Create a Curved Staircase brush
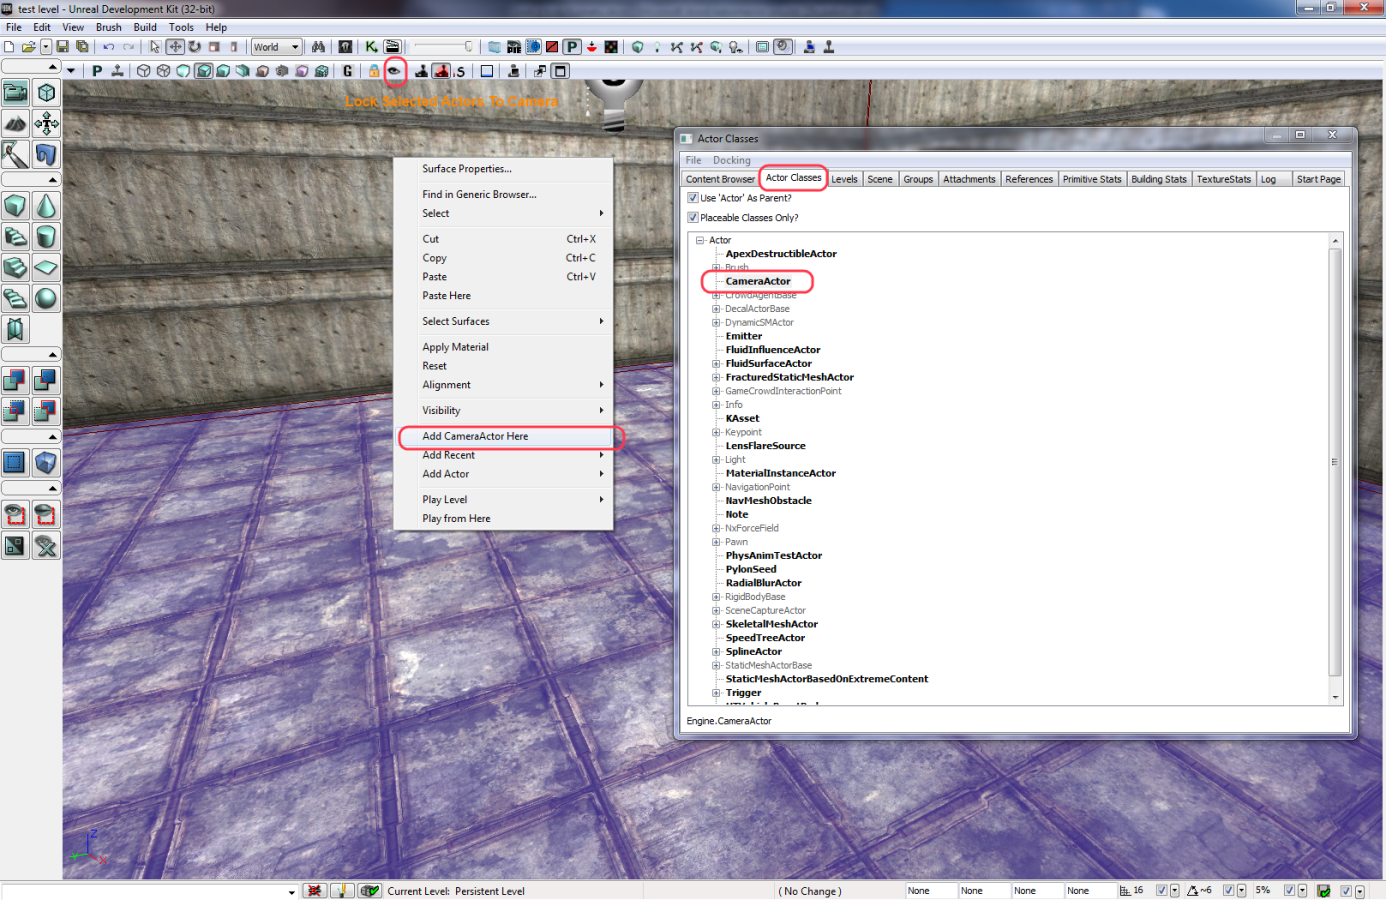The width and height of the screenshot is (1386, 900). pos(15,237)
